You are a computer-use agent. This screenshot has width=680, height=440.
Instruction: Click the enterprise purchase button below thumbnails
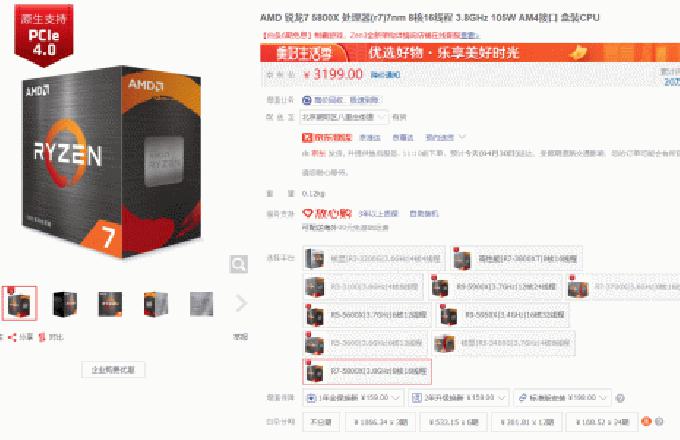(x=113, y=370)
